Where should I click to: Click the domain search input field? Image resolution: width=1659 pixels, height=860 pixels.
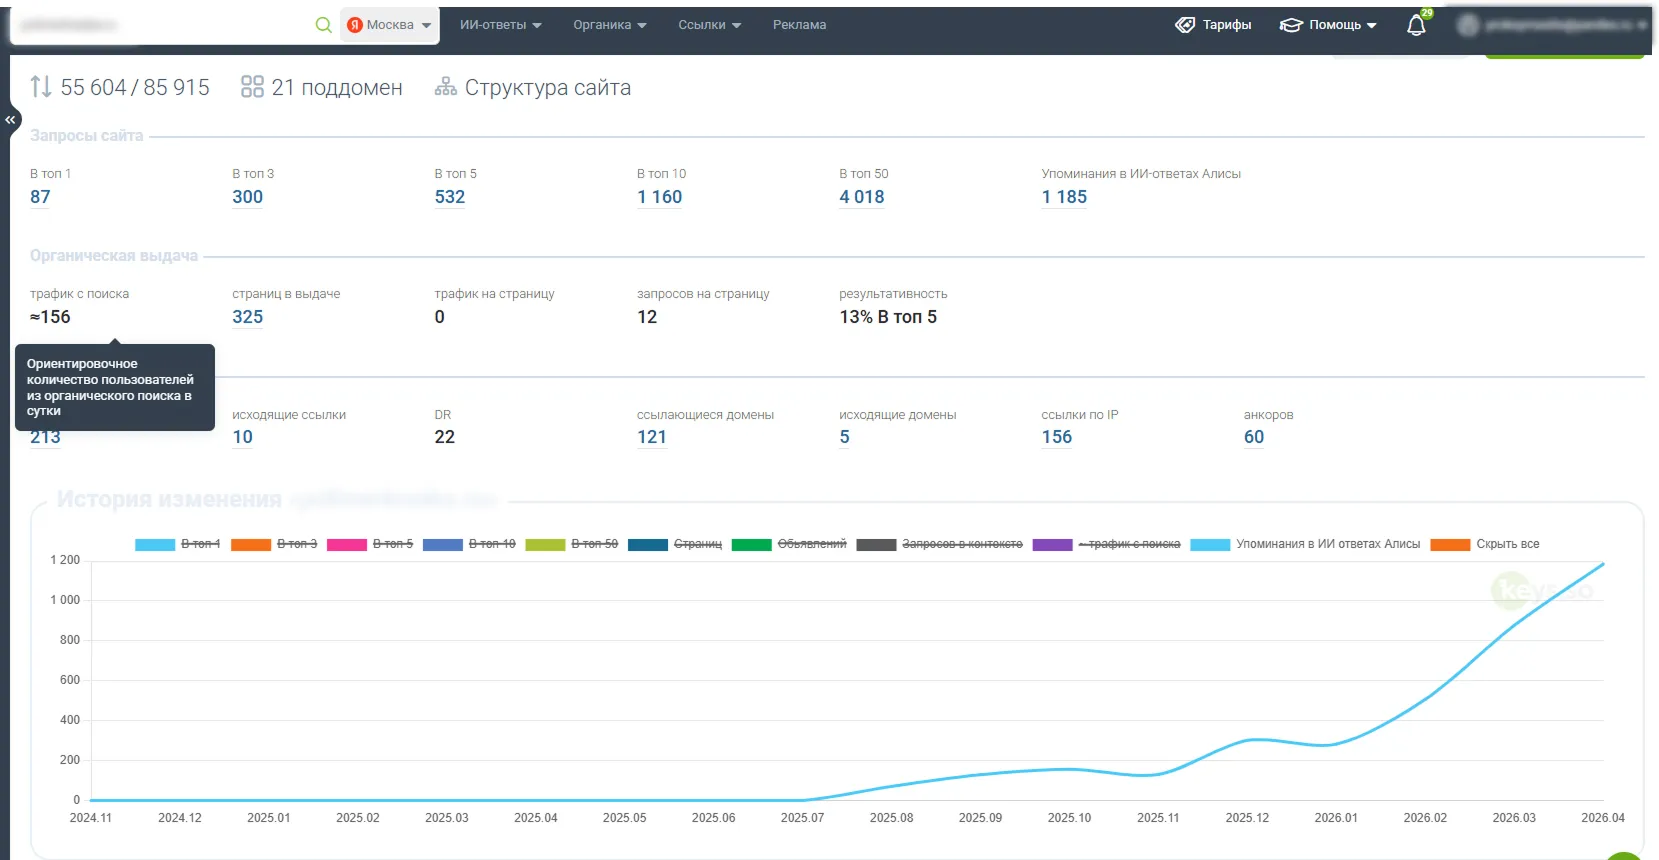160,25
